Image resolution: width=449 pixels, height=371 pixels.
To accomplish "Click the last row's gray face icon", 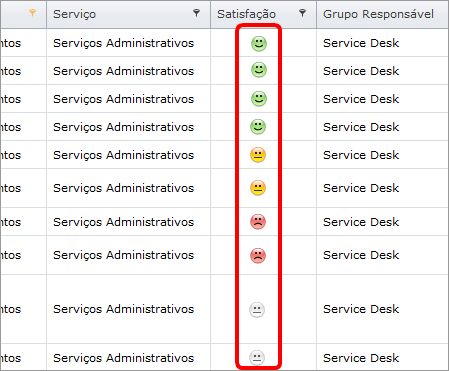I will tap(257, 358).
